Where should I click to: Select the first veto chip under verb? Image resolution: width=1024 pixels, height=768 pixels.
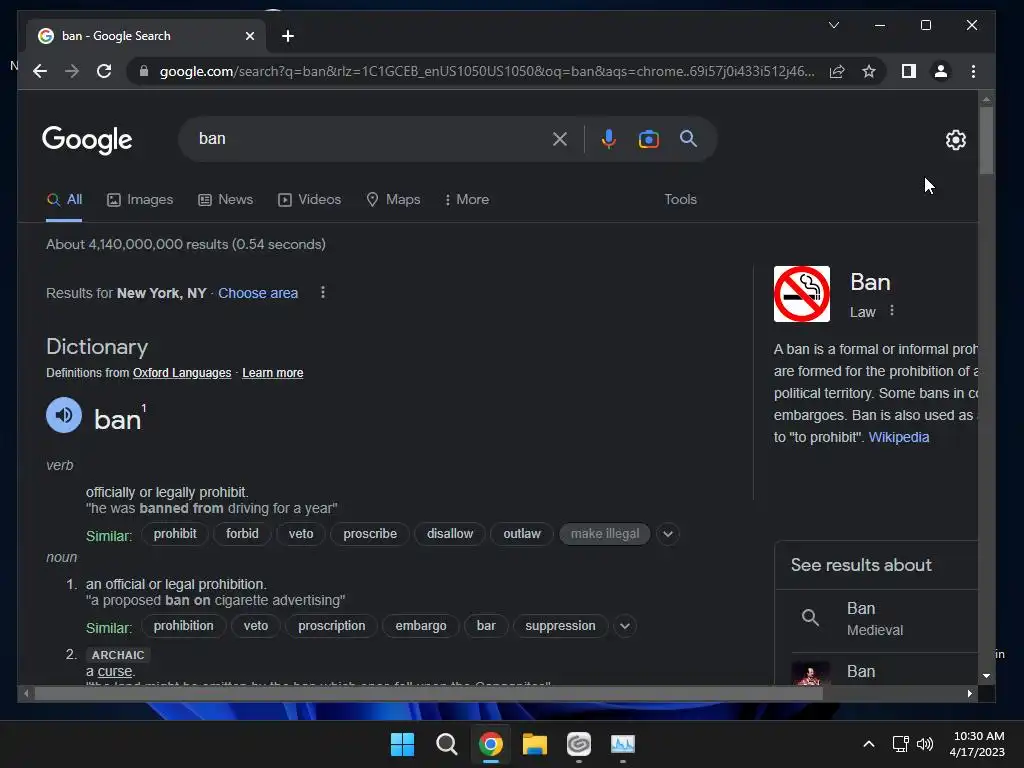[x=301, y=534]
